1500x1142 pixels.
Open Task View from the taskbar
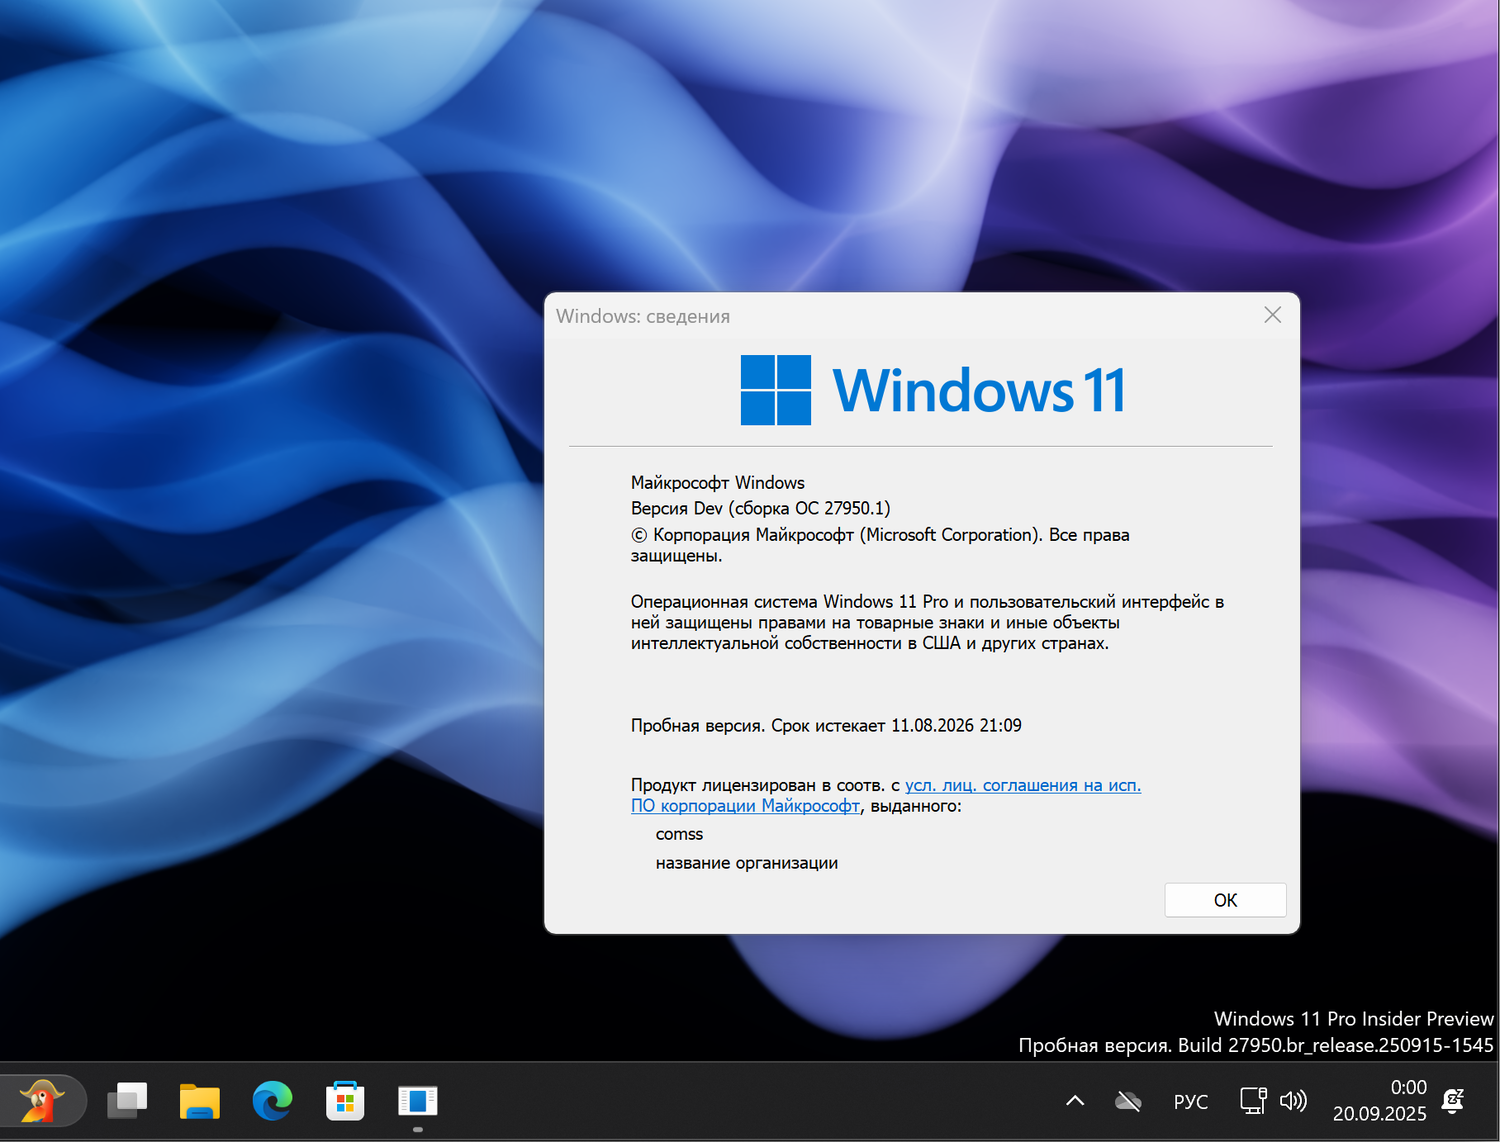(127, 1100)
